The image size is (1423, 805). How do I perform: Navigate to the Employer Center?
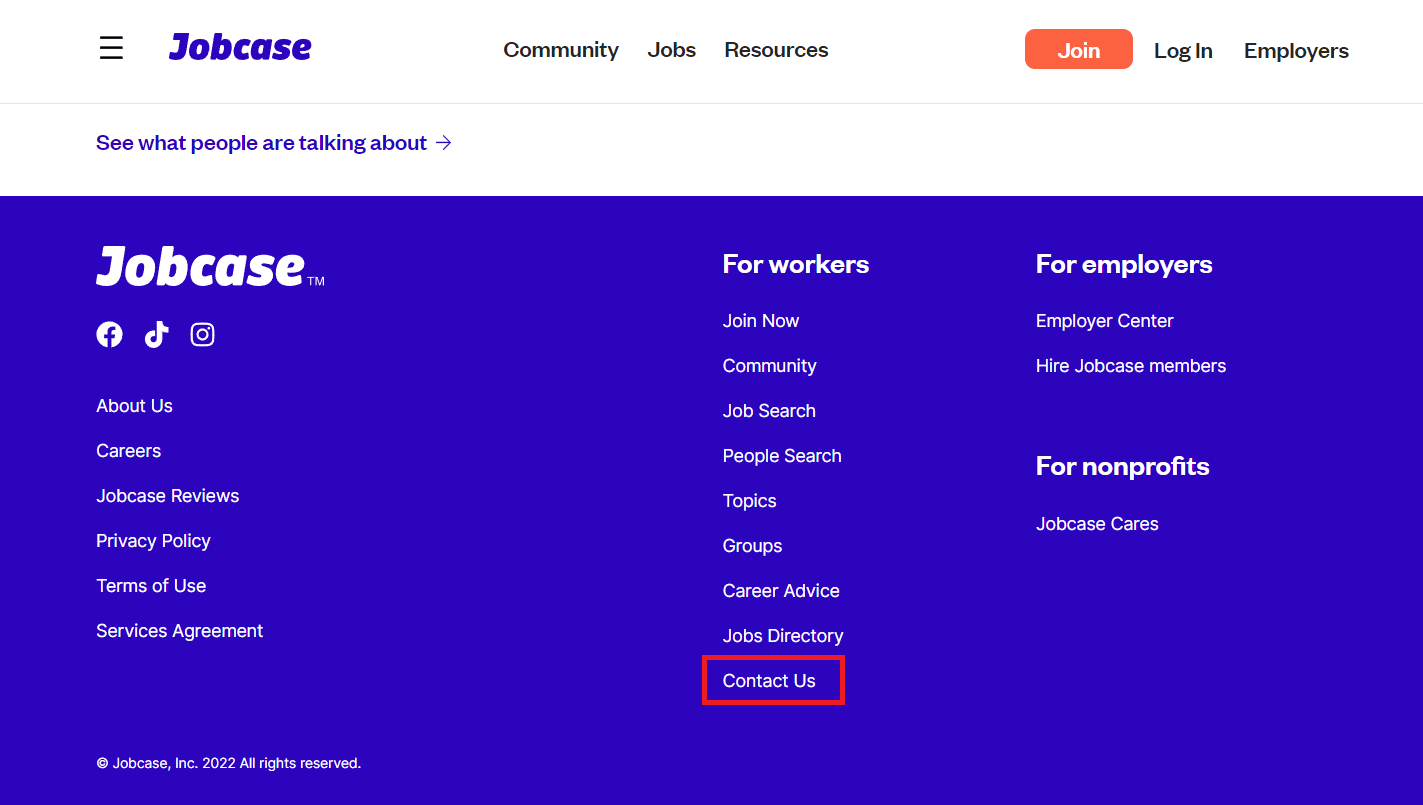1104,320
